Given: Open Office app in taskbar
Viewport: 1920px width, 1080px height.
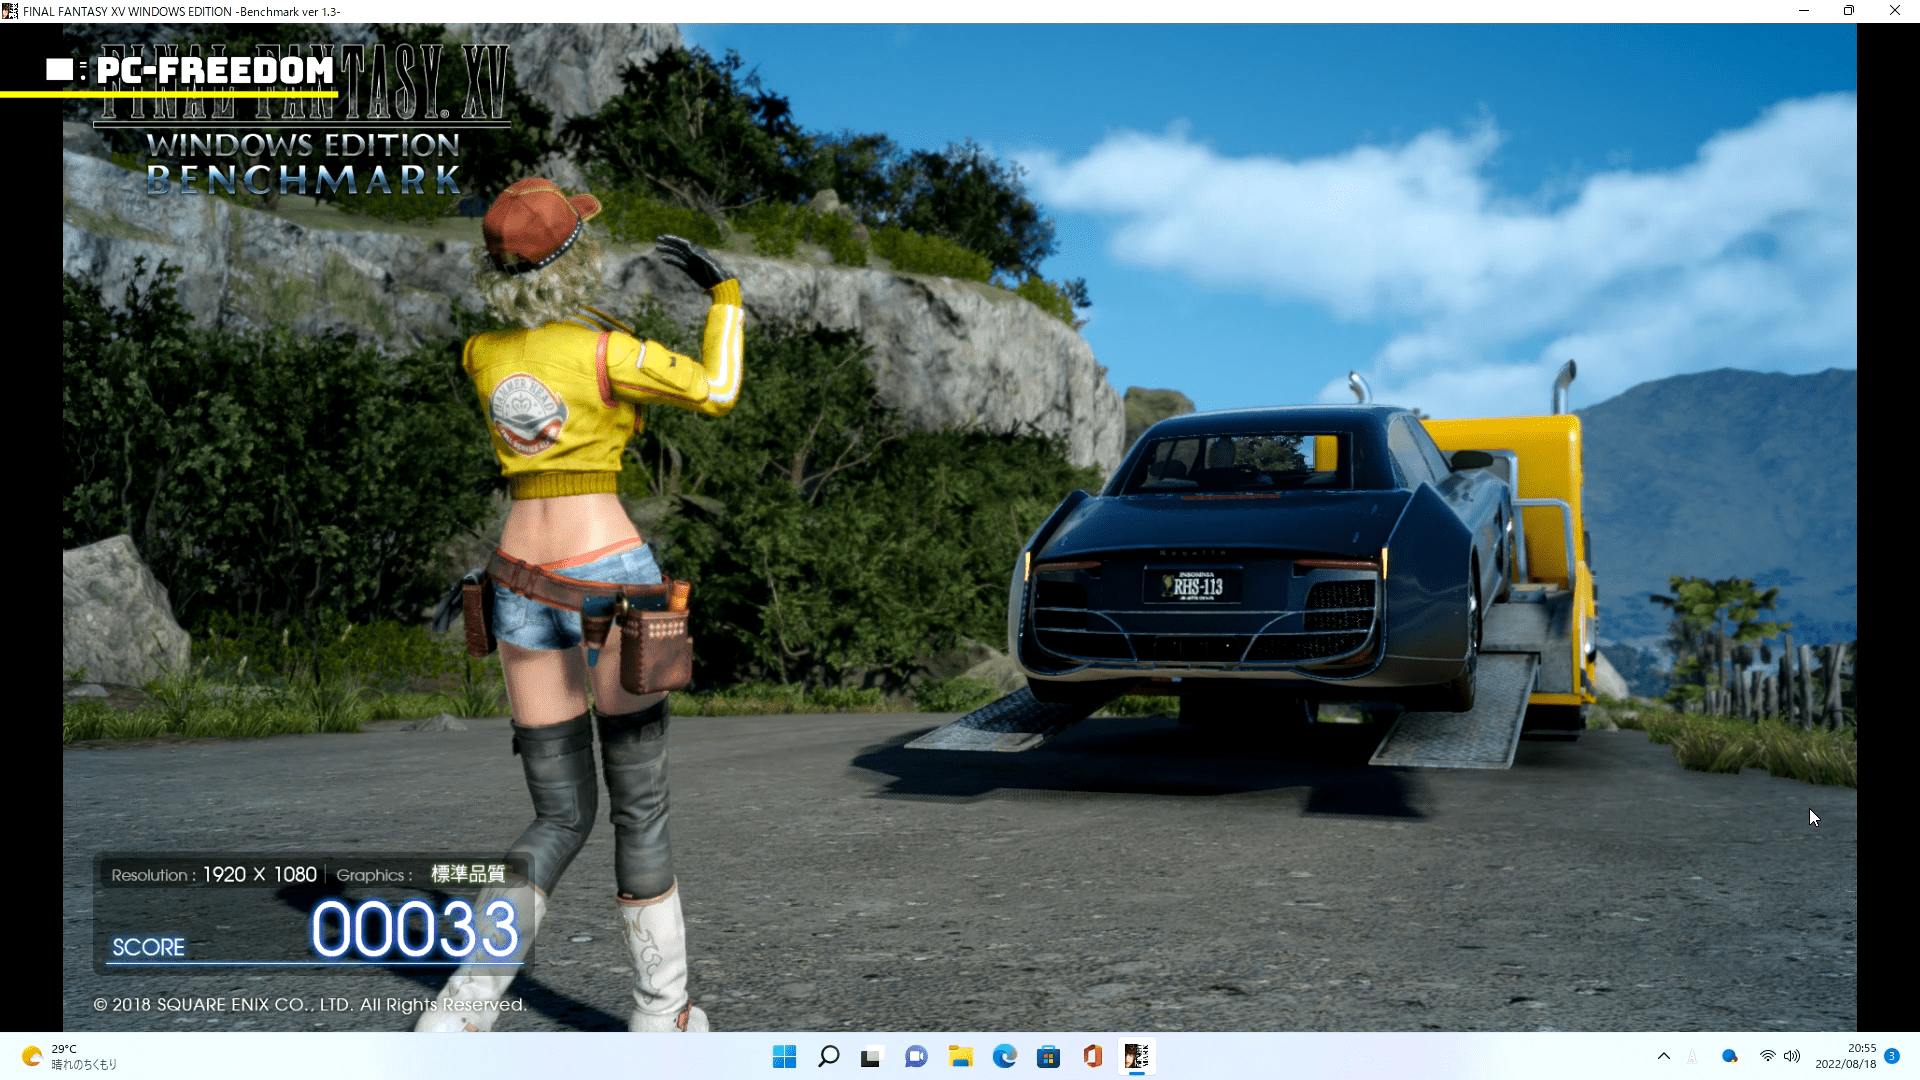Looking at the screenshot, I should [x=1092, y=1056].
